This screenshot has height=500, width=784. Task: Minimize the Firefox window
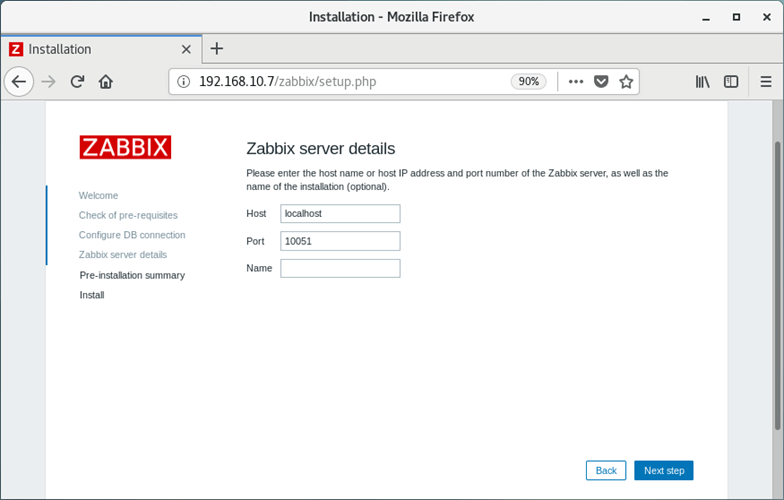(706, 18)
